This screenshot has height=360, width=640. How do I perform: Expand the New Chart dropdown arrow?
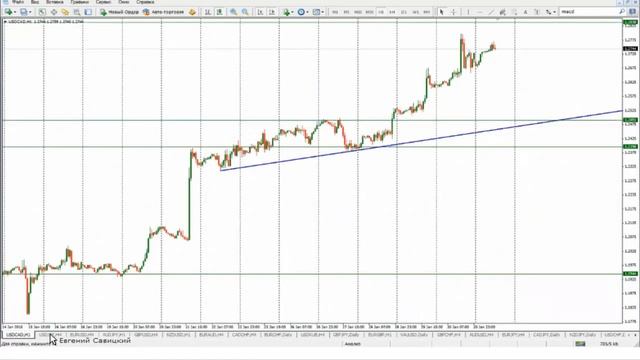pos(15,12)
